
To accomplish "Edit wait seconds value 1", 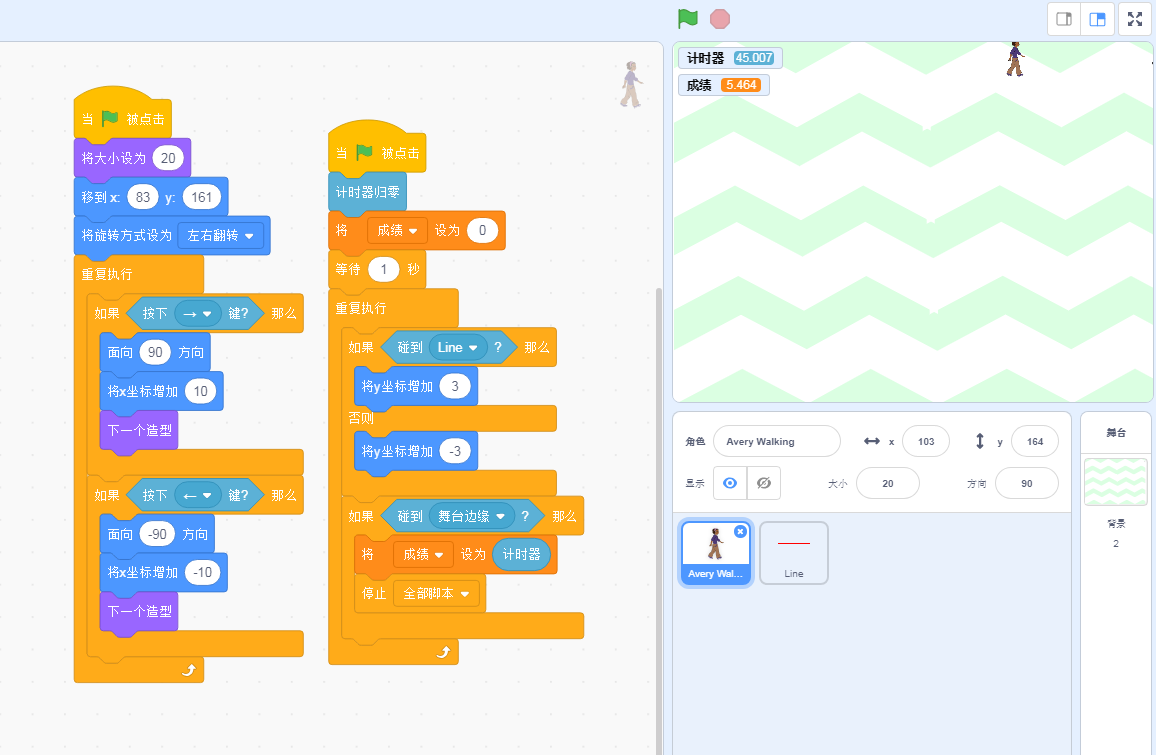I will 383,269.
